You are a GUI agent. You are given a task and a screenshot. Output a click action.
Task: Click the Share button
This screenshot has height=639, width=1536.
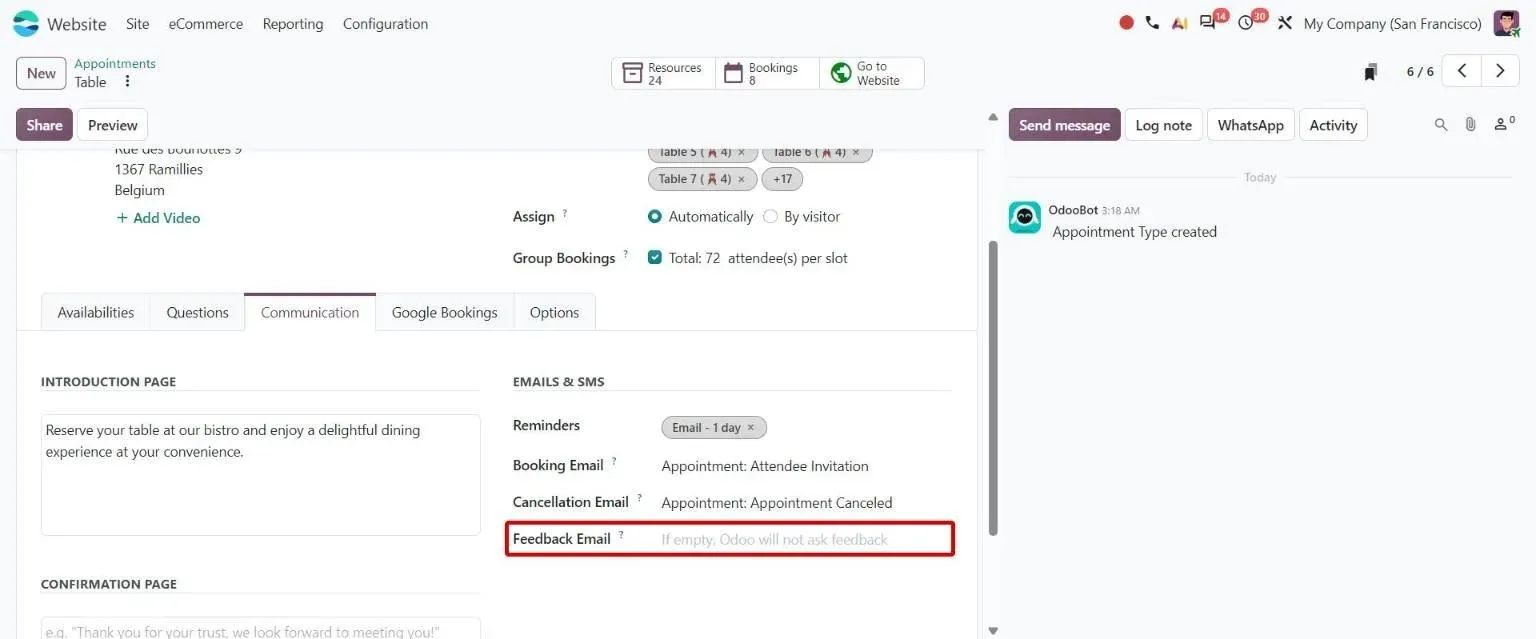(x=44, y=125)
